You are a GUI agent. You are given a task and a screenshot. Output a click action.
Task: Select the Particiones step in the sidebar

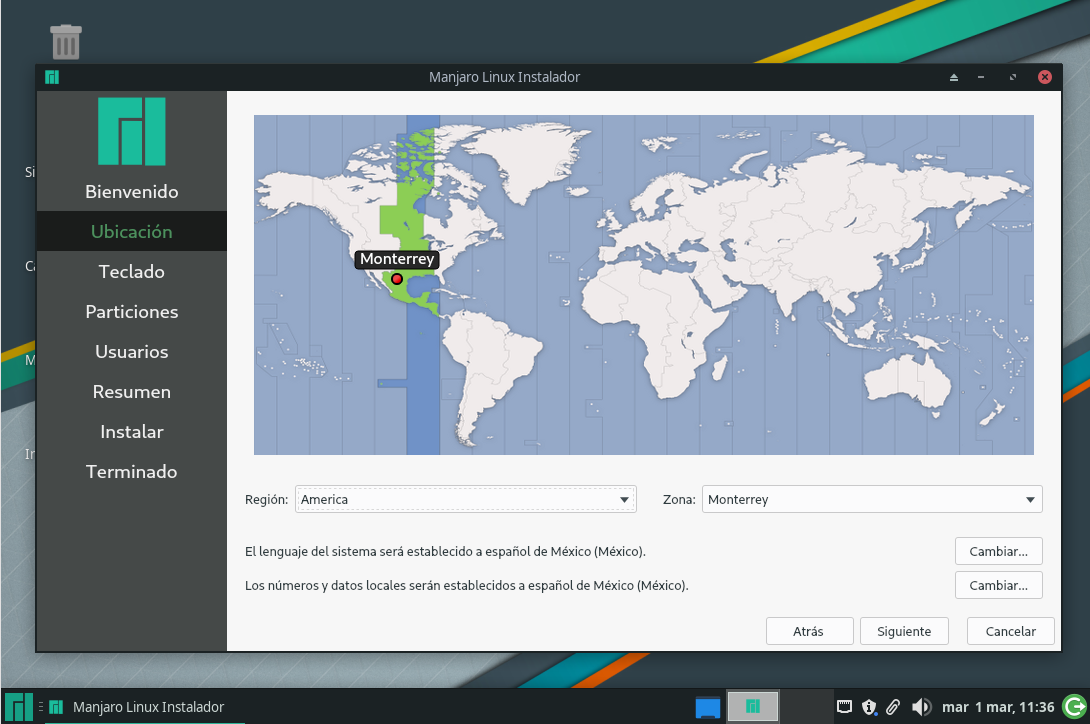pos(131,312)
